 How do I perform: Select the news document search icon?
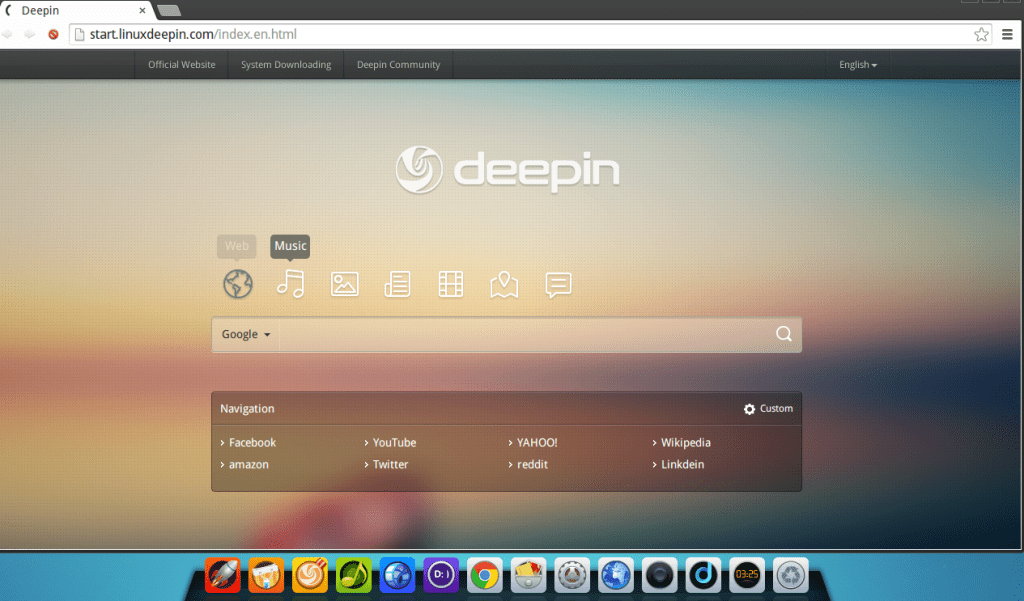click(397, 284)
